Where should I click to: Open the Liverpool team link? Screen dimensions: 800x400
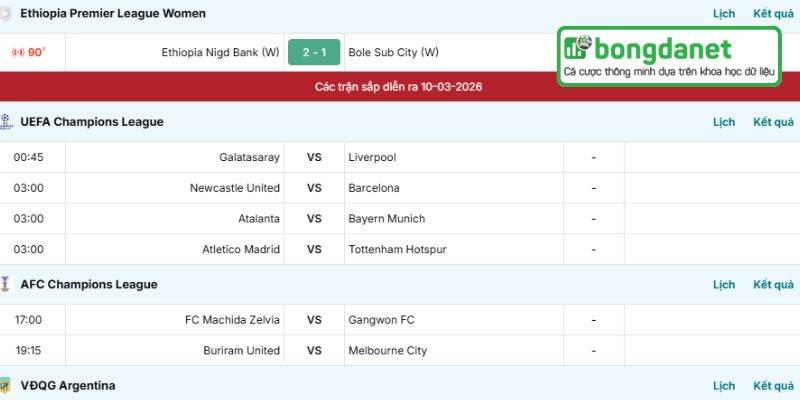click(x=372, y=157)
